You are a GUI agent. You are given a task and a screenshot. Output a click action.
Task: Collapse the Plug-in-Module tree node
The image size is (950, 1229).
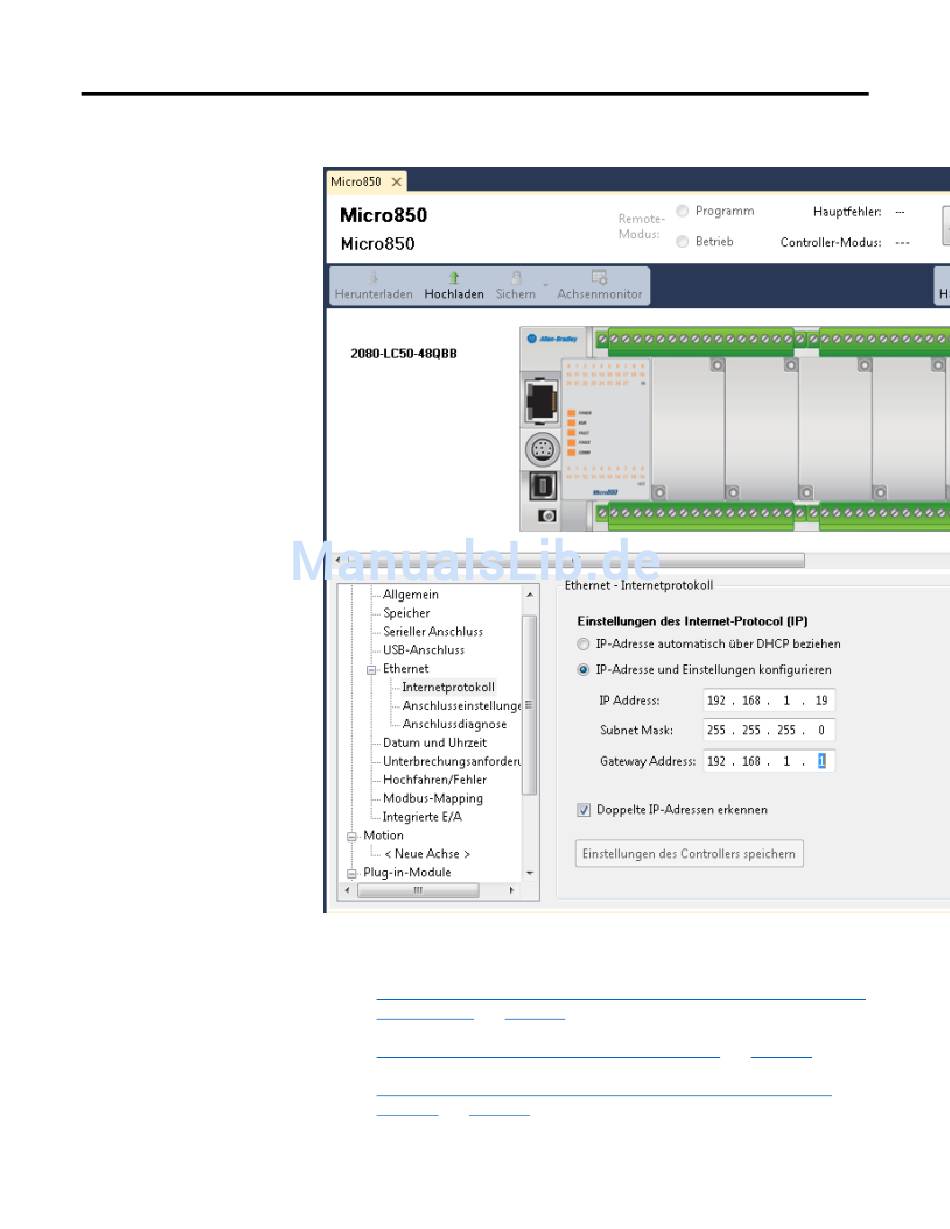point(352,874)
